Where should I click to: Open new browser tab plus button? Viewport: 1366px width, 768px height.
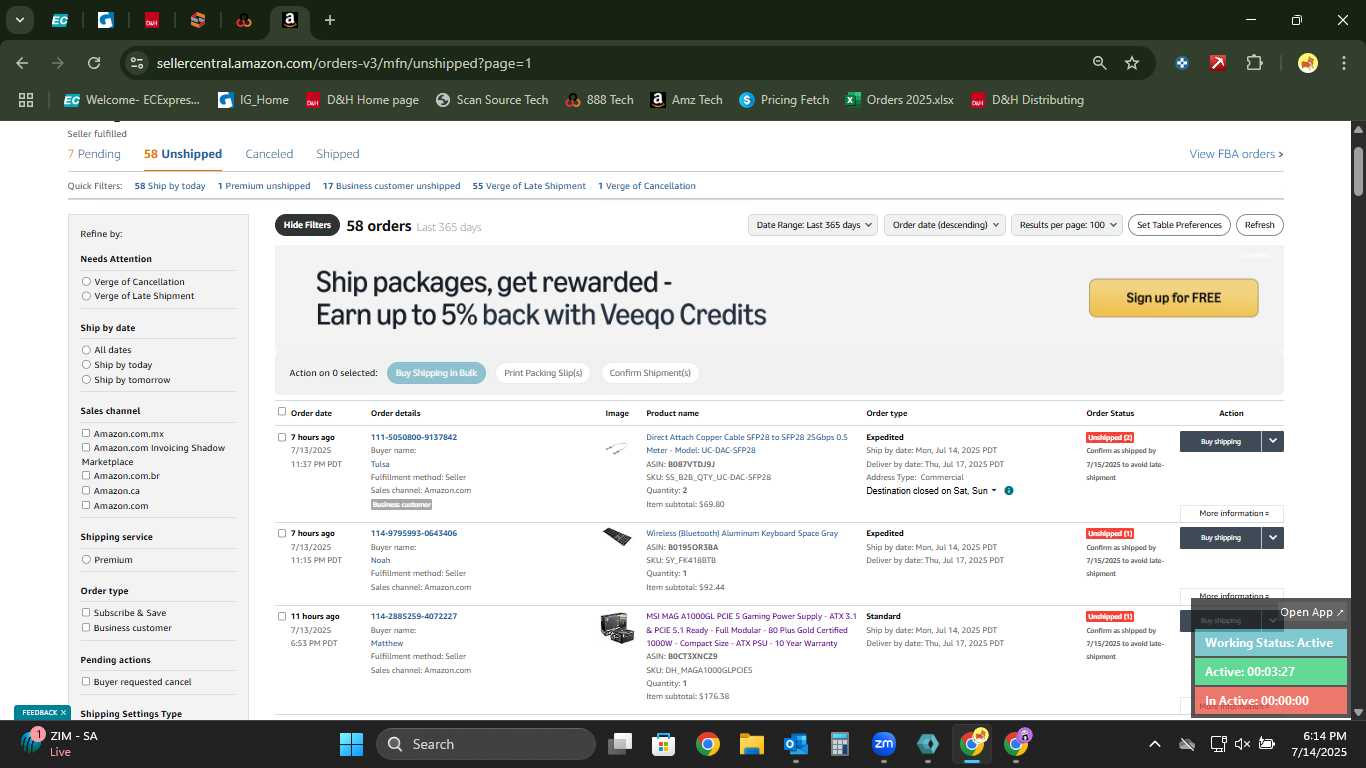(x=330, y=20)
